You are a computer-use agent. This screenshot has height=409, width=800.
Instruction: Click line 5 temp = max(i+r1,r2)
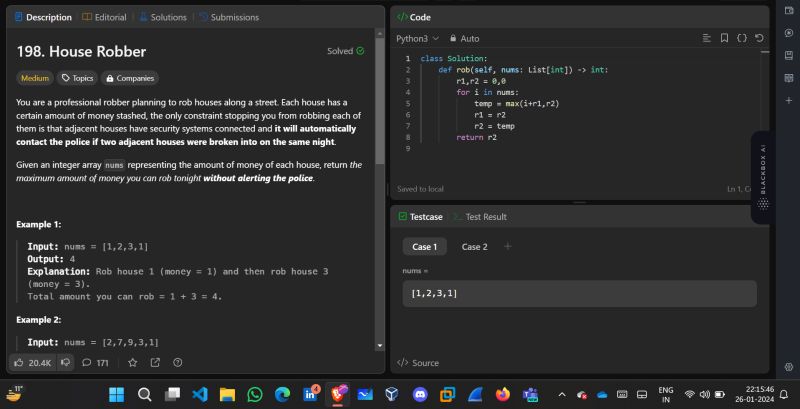click(517, 104)
